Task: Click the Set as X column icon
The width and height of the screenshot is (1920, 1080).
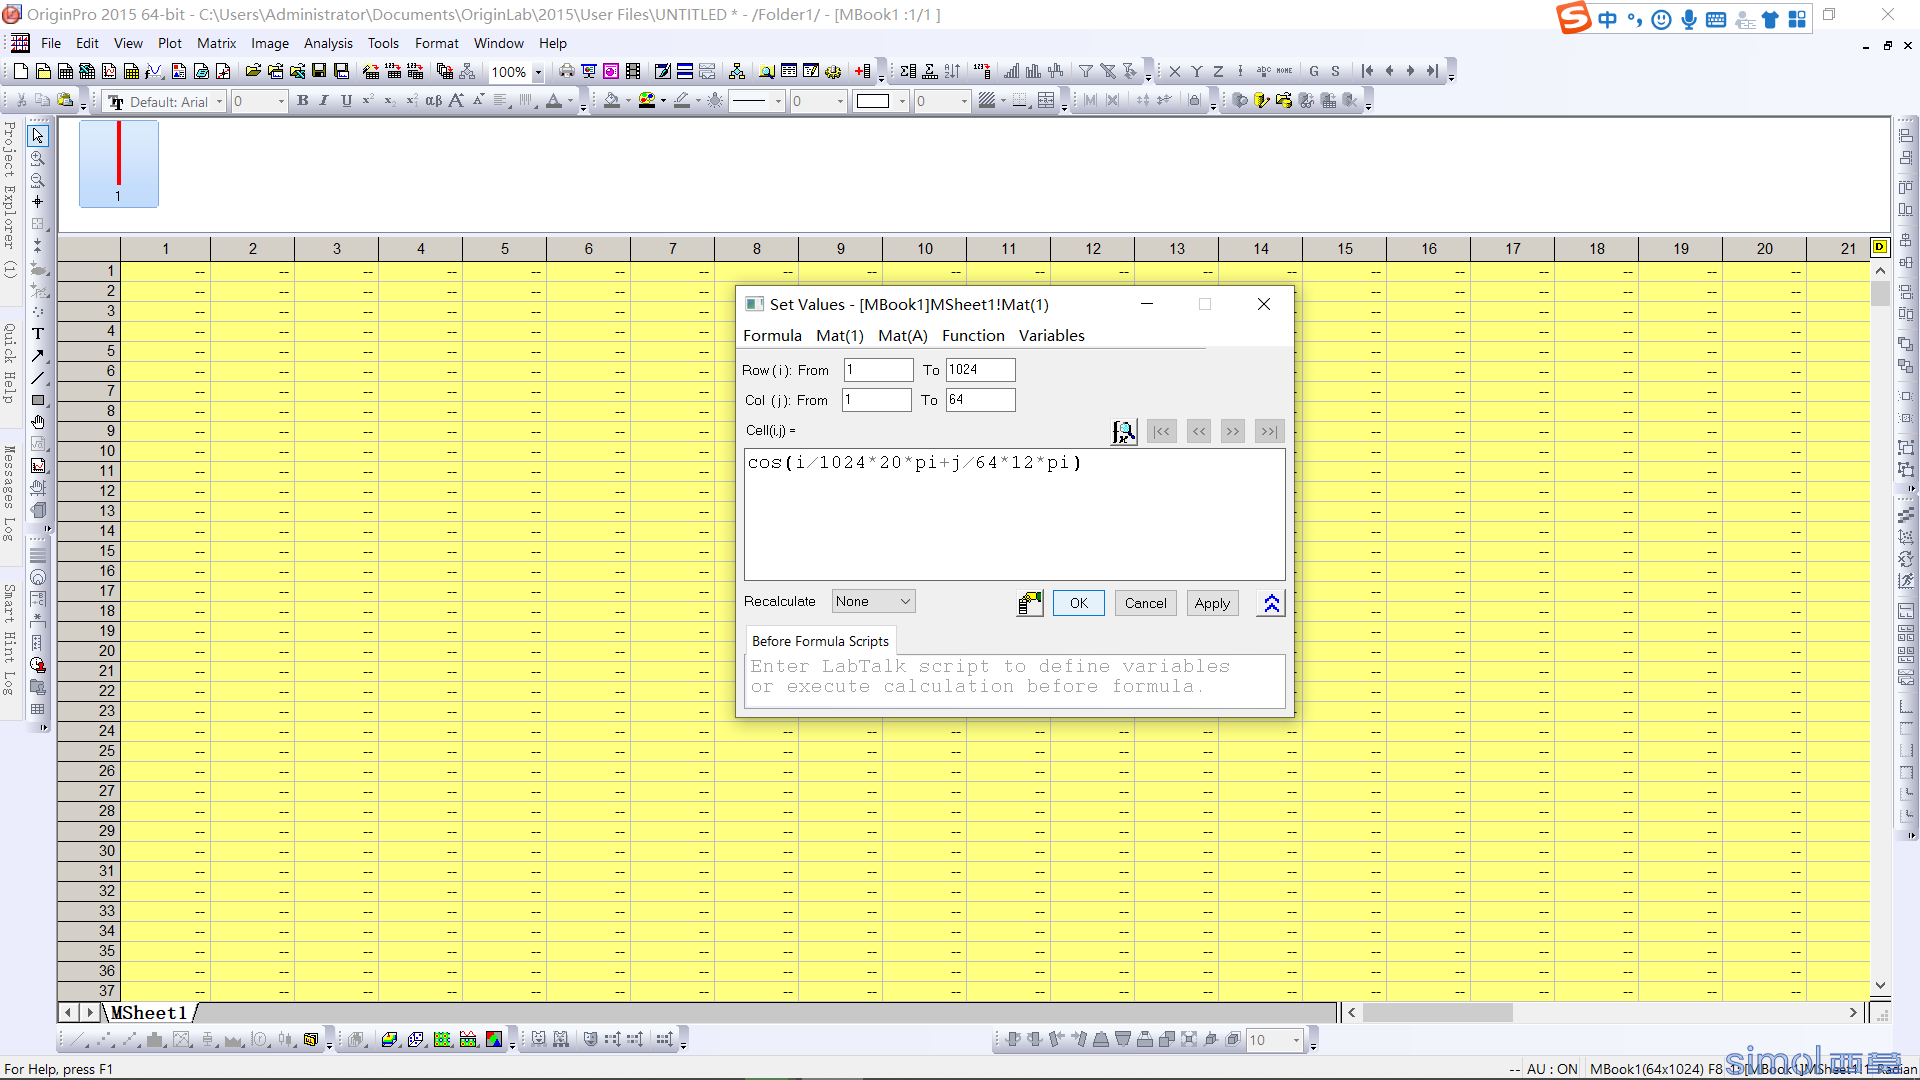Action: (1174, 71)
